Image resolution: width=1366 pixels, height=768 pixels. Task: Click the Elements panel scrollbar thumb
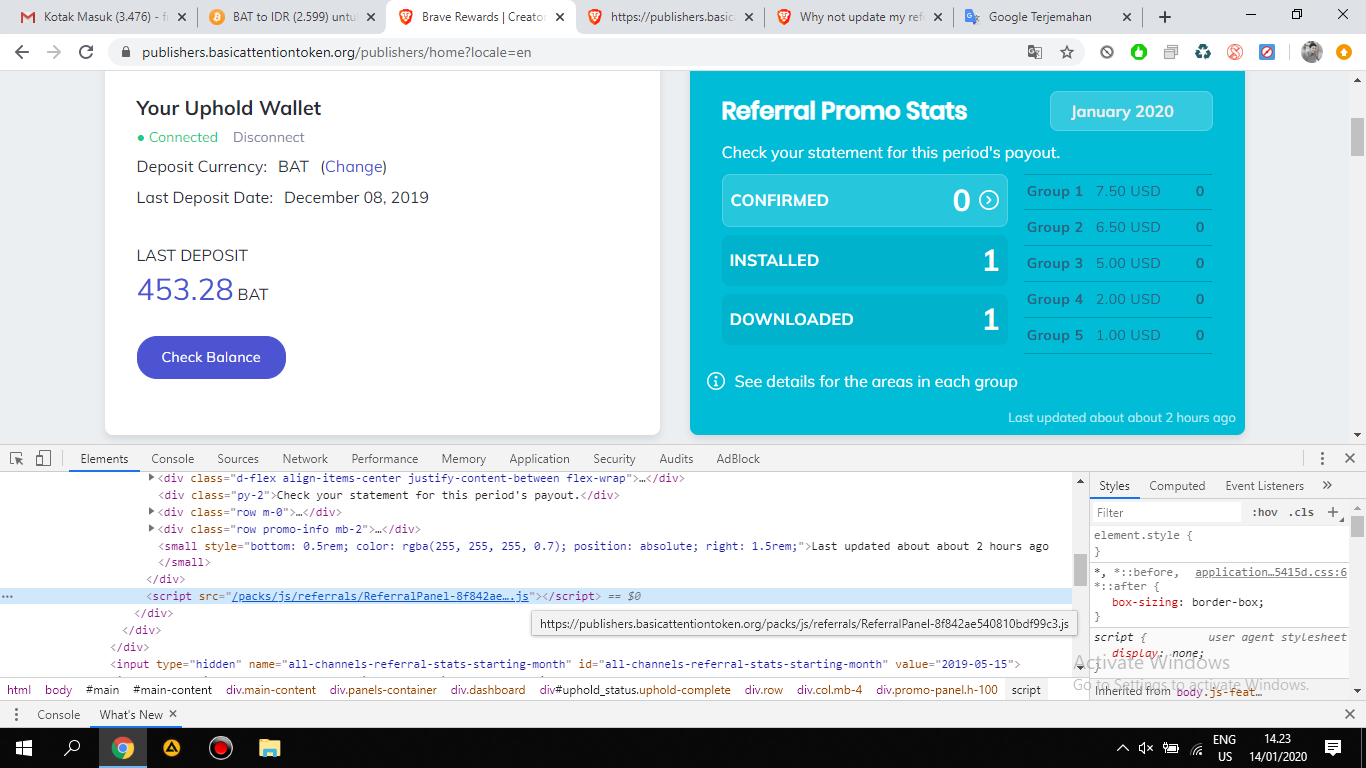click(x=1080, y=570)
